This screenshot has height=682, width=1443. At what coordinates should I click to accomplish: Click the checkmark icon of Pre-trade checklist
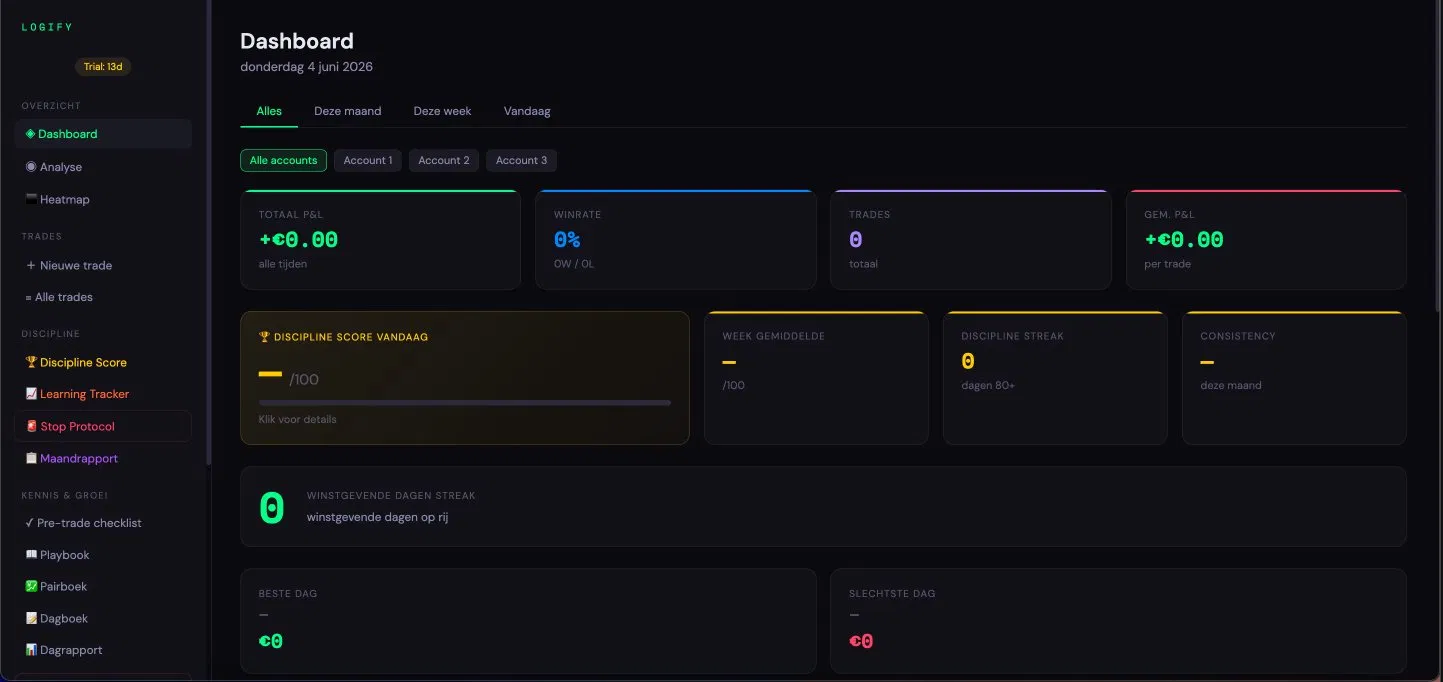[30, 523]
